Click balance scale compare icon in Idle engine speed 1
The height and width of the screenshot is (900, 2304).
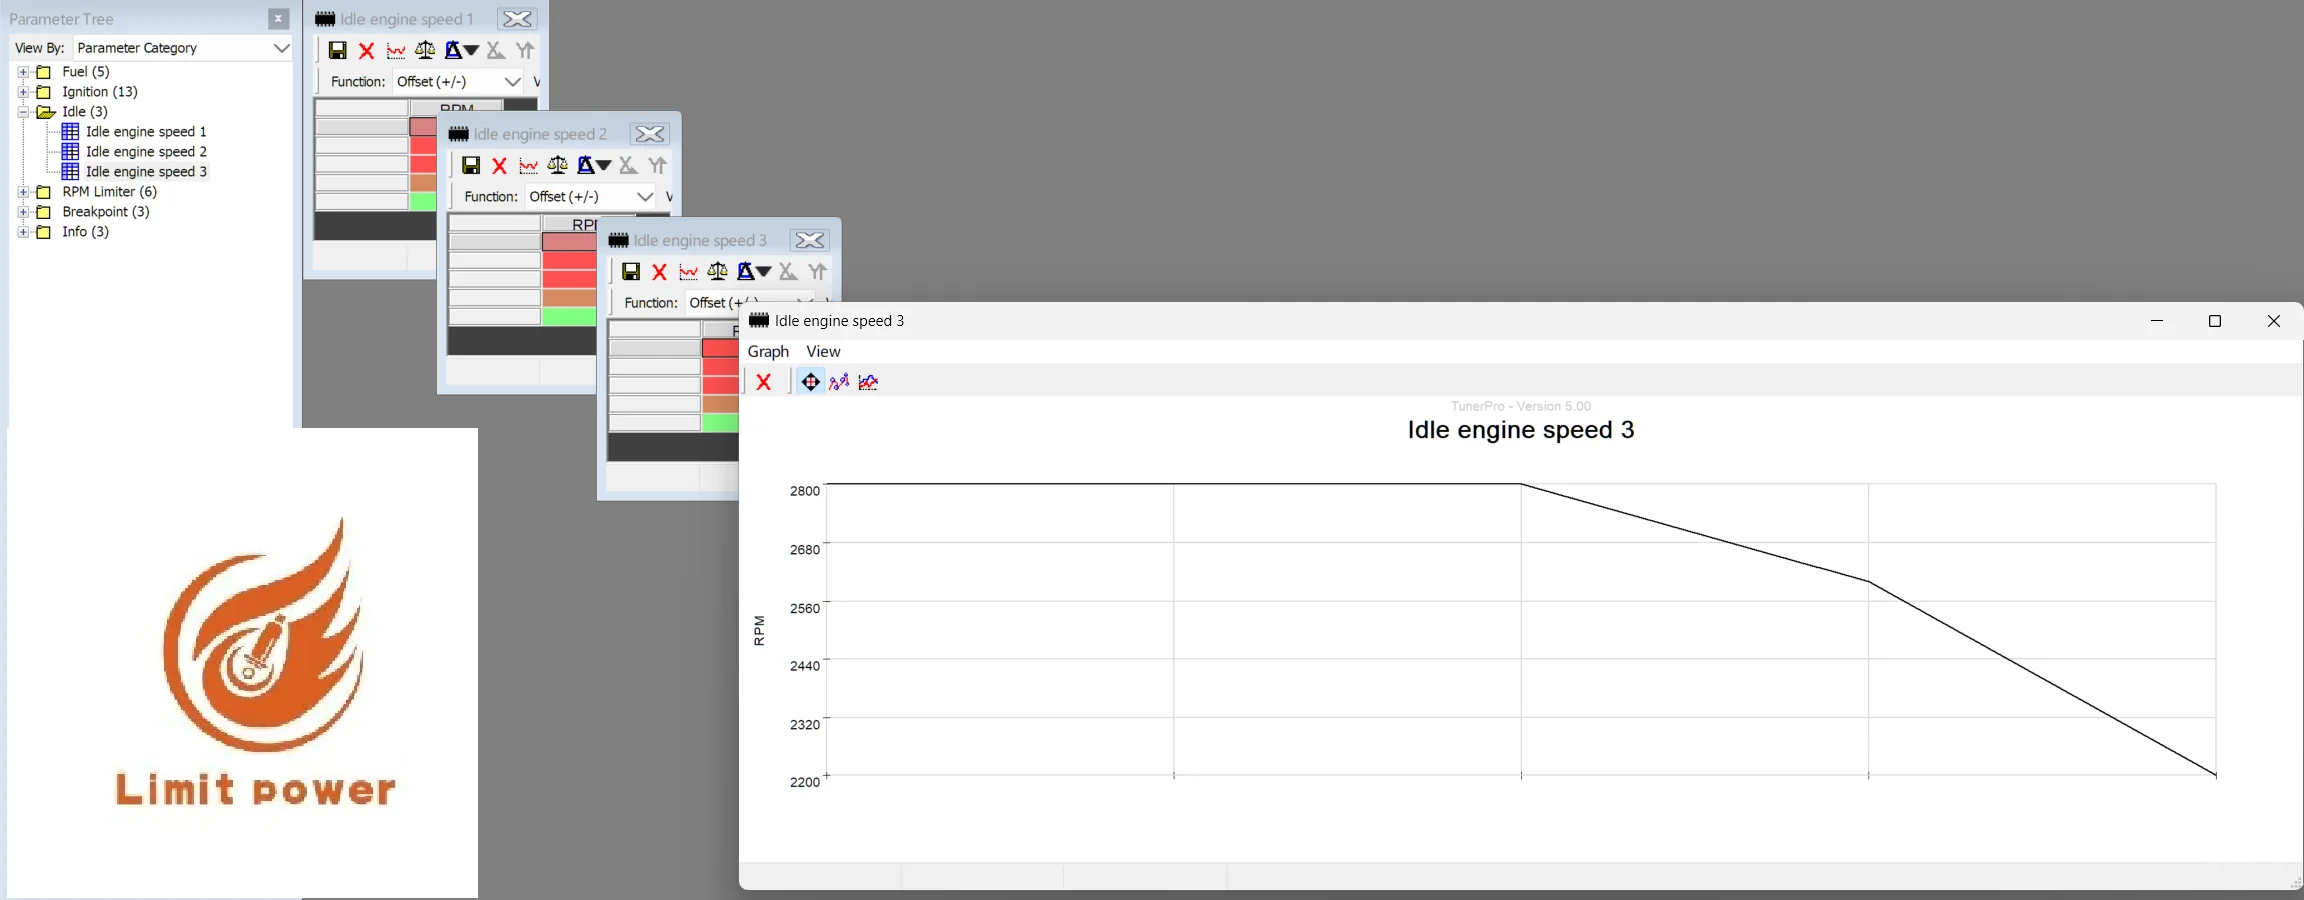click(425, 50)
